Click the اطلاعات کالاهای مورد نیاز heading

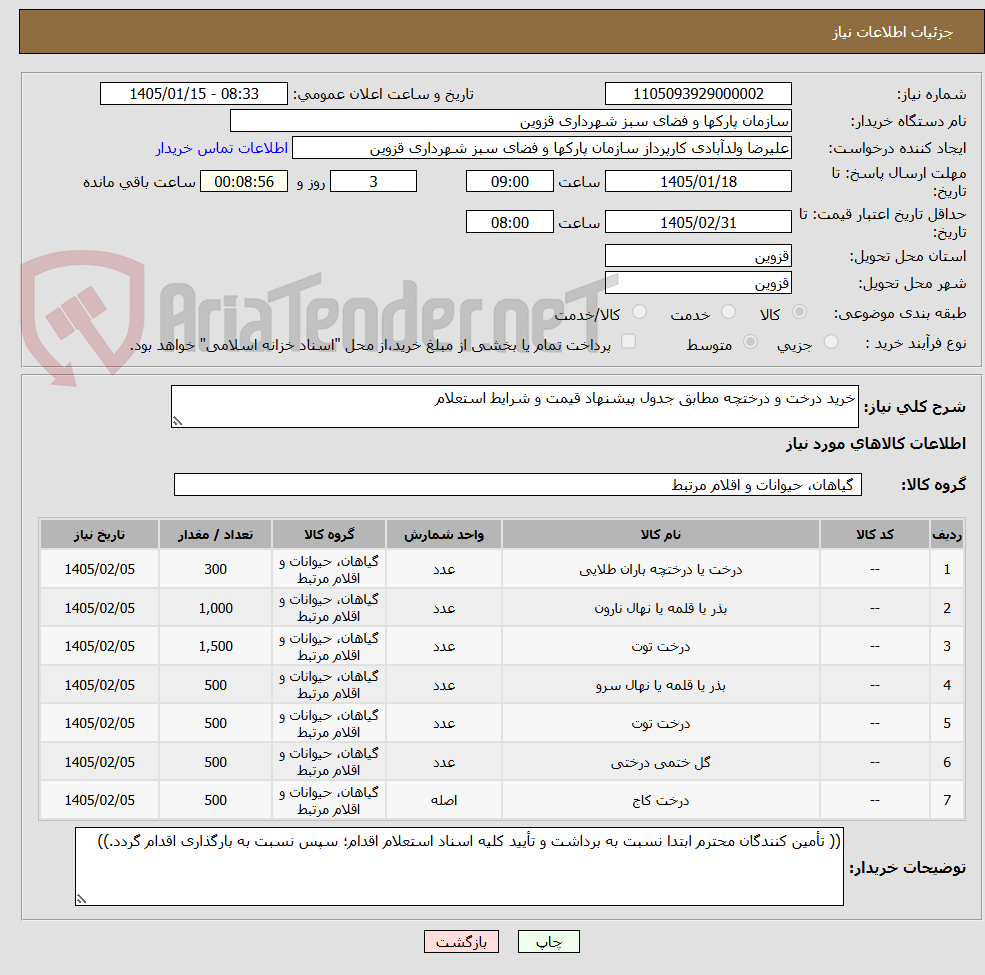pos(875,444)
